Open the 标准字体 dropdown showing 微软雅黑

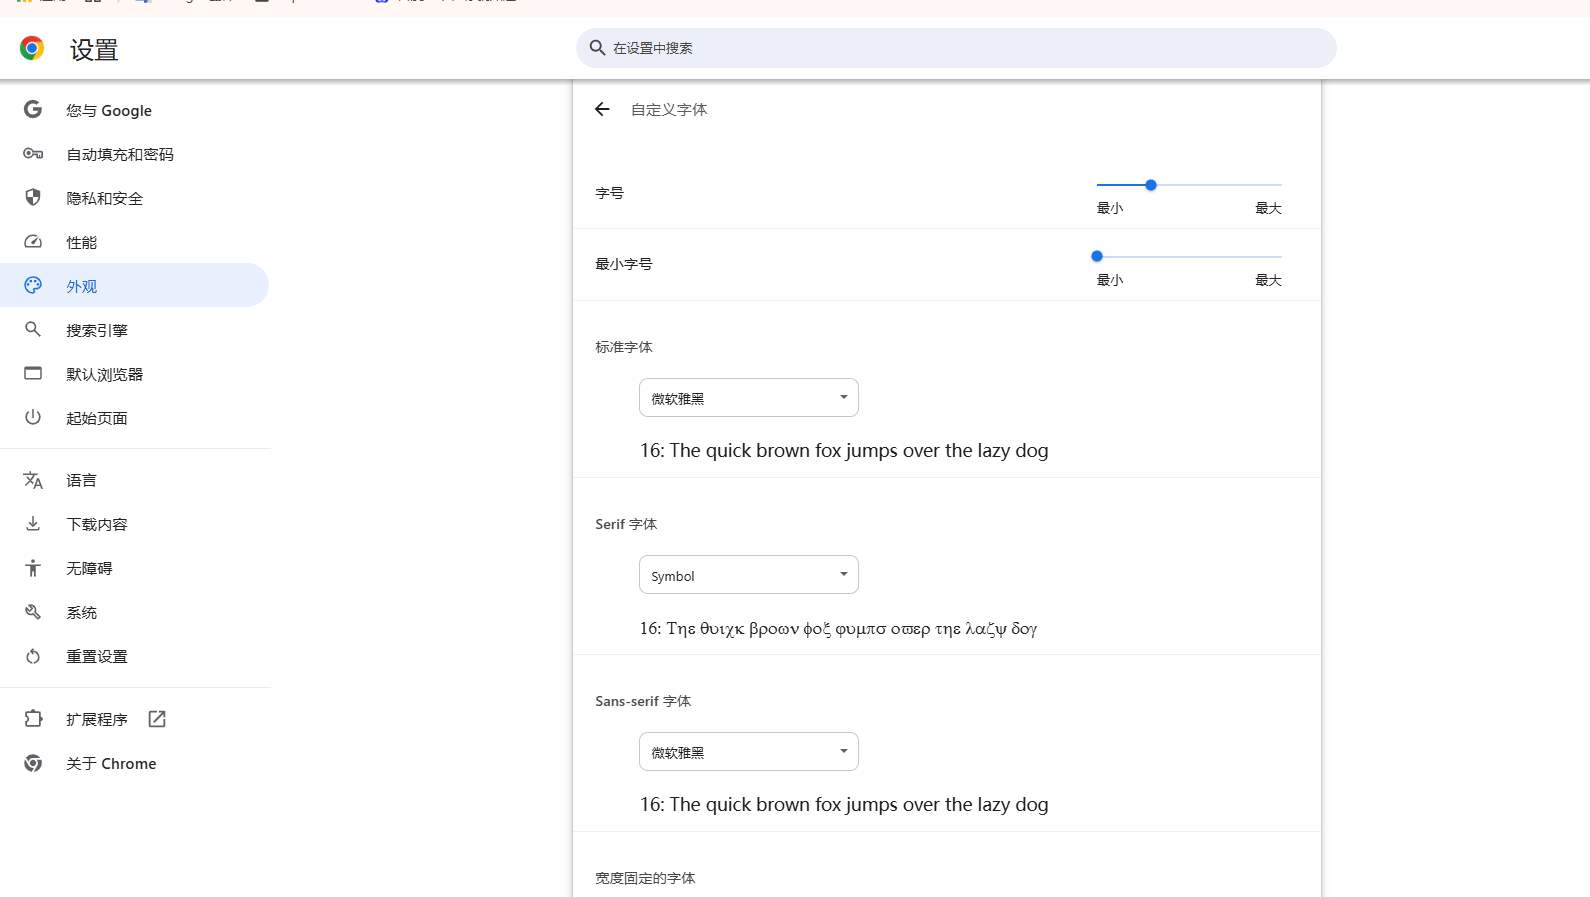tap(749, 398)
